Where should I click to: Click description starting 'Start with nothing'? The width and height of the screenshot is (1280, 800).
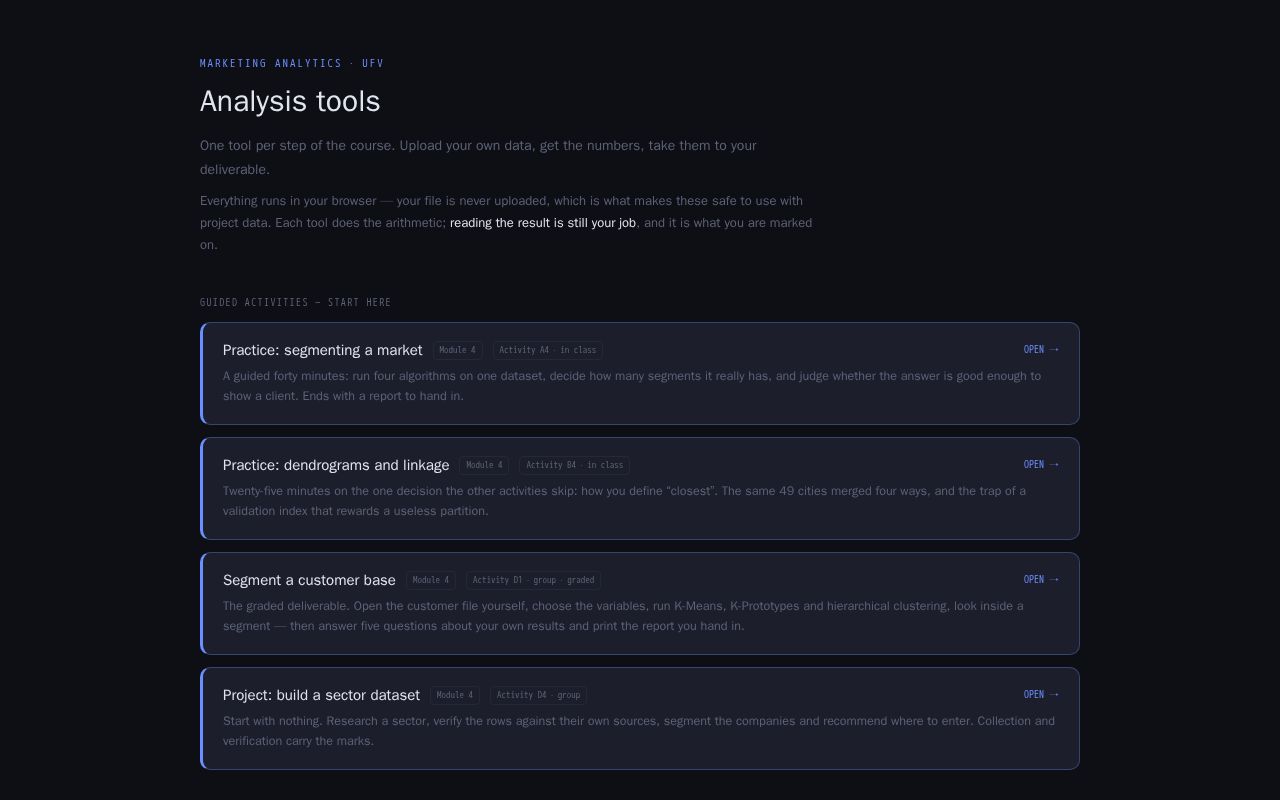click(x=639, y=731)
